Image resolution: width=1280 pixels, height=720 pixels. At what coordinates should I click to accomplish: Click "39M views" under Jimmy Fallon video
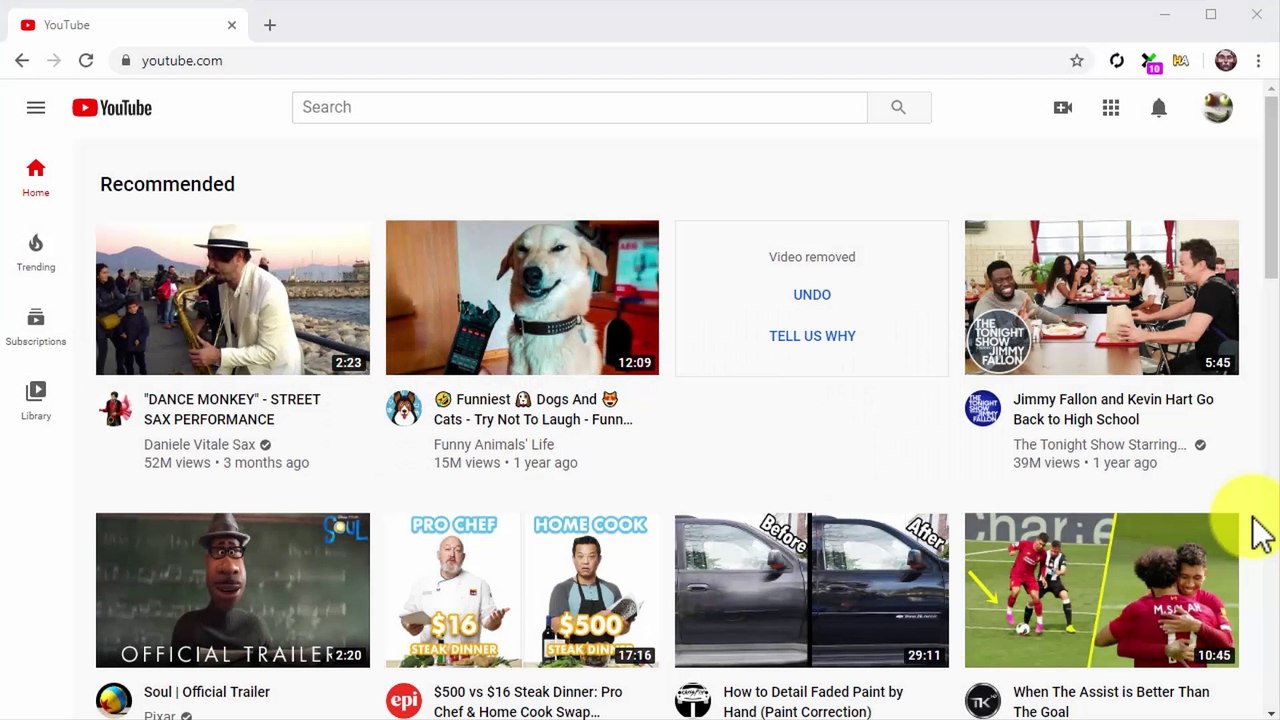click(x=1046, y=463)
